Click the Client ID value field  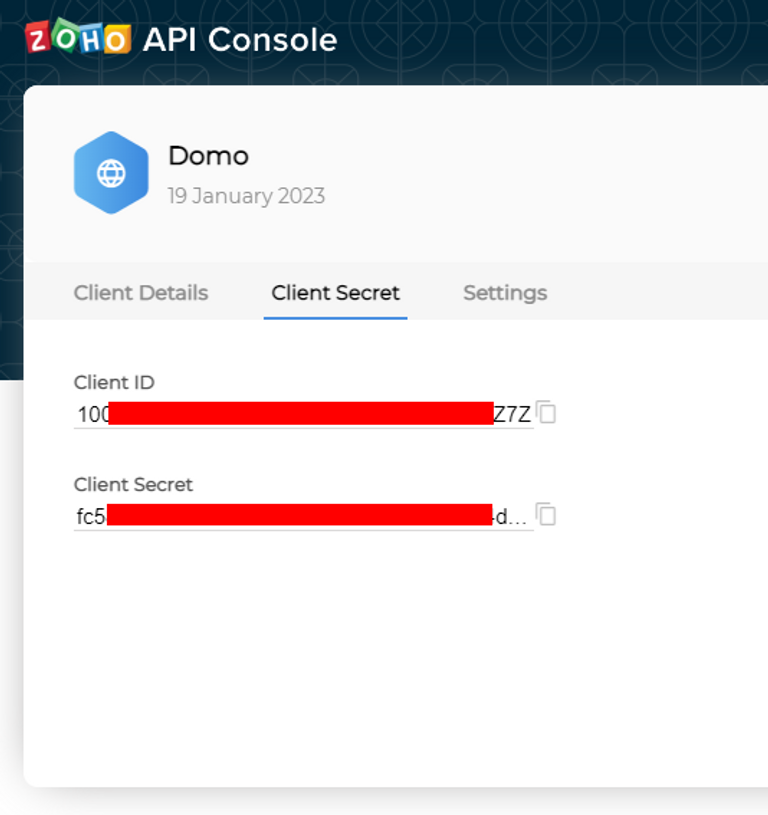(304, 414)
